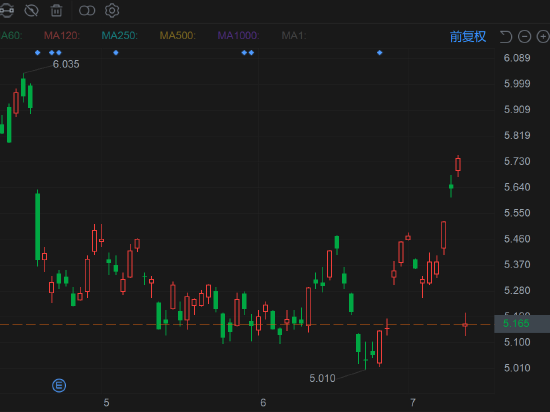Image resolution: width=550 pixels, height=412 pixels.
Task: Click the 5.460 price axis value
Action: (x=517, y=239)
